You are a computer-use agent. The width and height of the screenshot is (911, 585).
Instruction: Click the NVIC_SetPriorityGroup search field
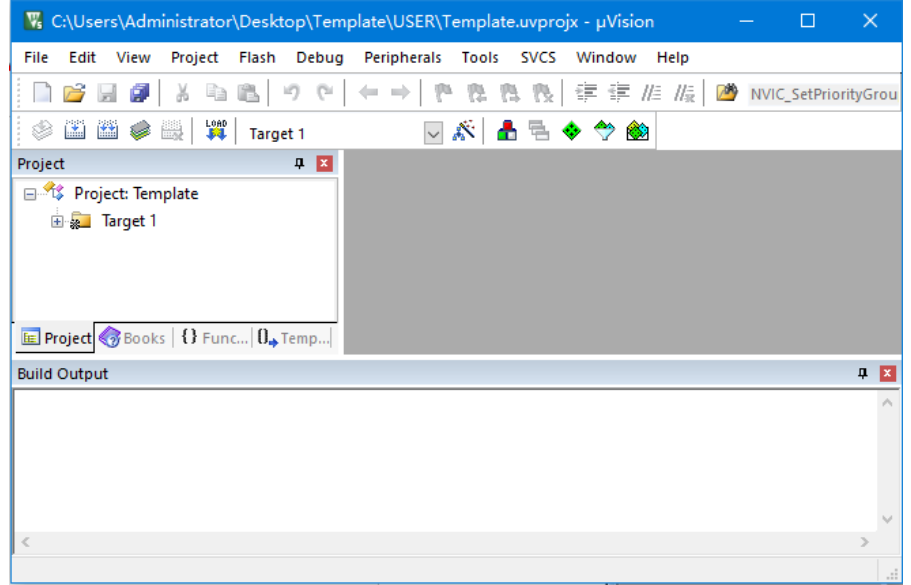[x=822, y=93]
